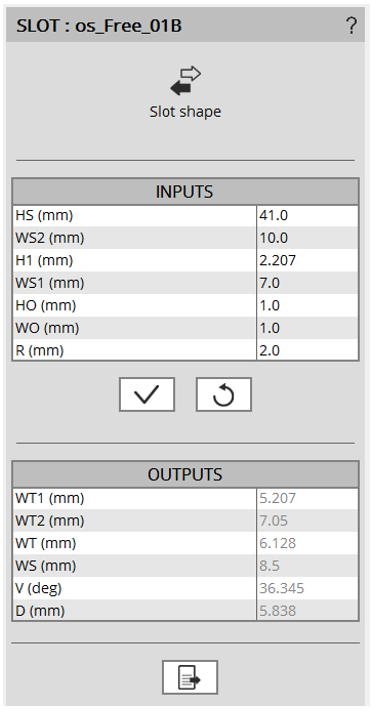
Task: Apply inputs with the checkmark button
Action: point(147,394)
